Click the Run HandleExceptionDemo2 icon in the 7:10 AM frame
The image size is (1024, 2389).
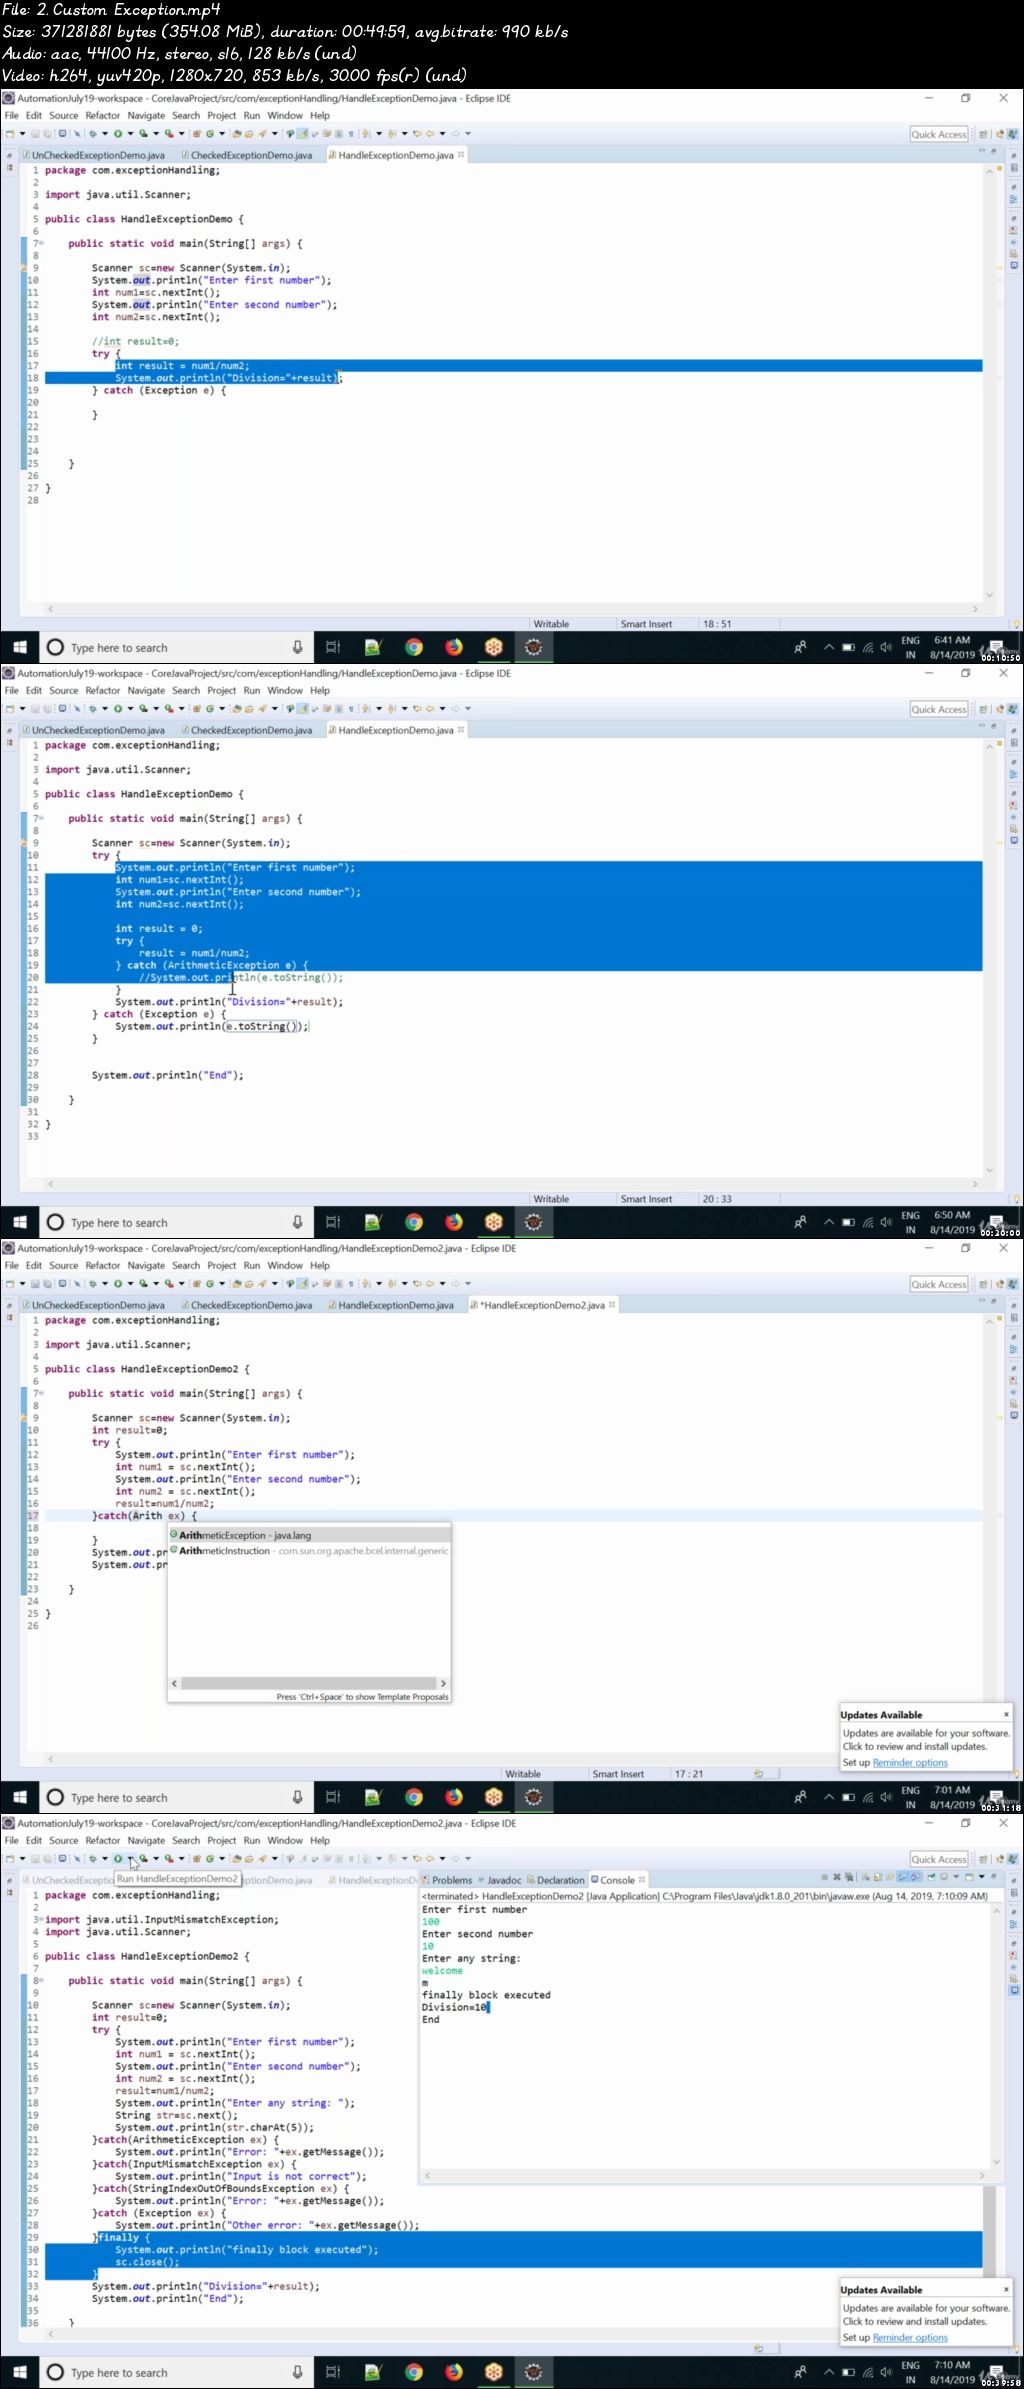click(118, 1858)
